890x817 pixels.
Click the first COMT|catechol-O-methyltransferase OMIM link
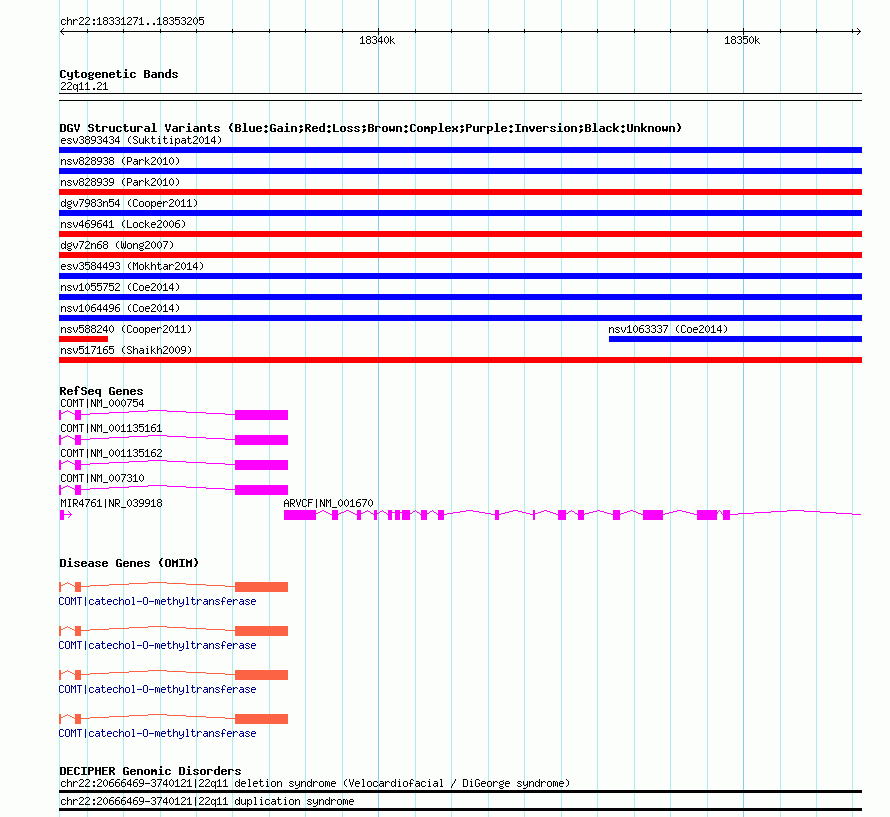pos(157,601)
